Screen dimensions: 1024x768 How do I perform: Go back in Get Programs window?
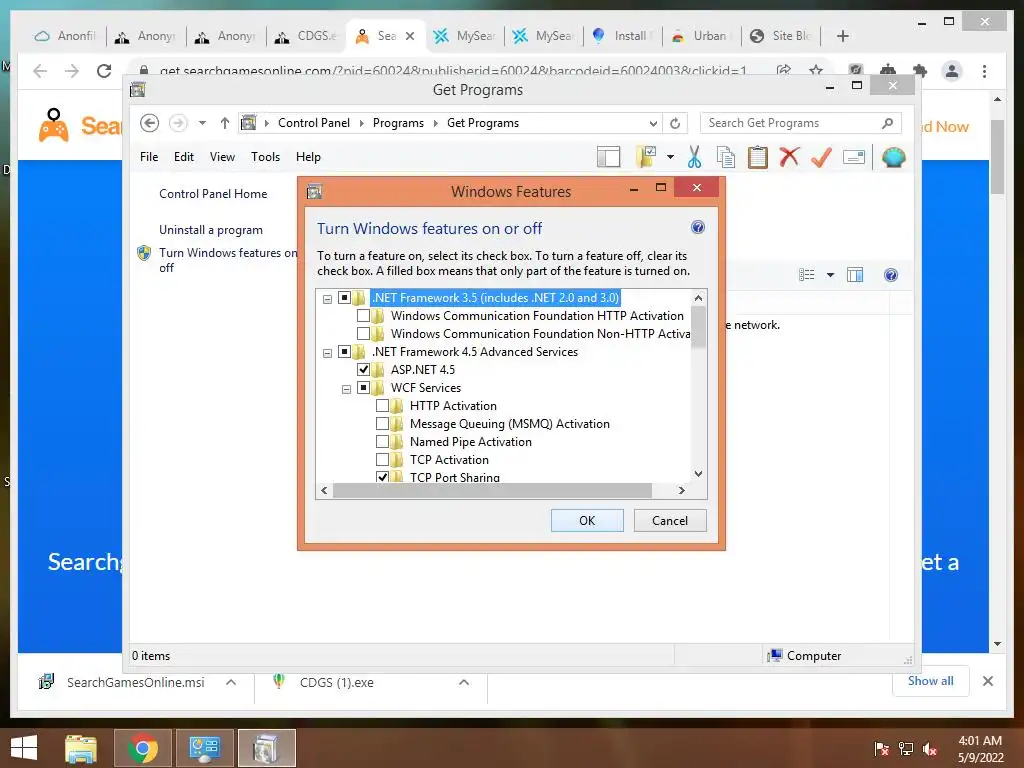(x=150, y=123)
